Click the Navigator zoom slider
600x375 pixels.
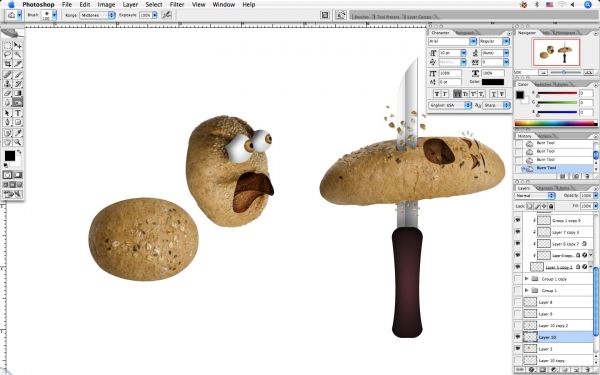[564, 72]
